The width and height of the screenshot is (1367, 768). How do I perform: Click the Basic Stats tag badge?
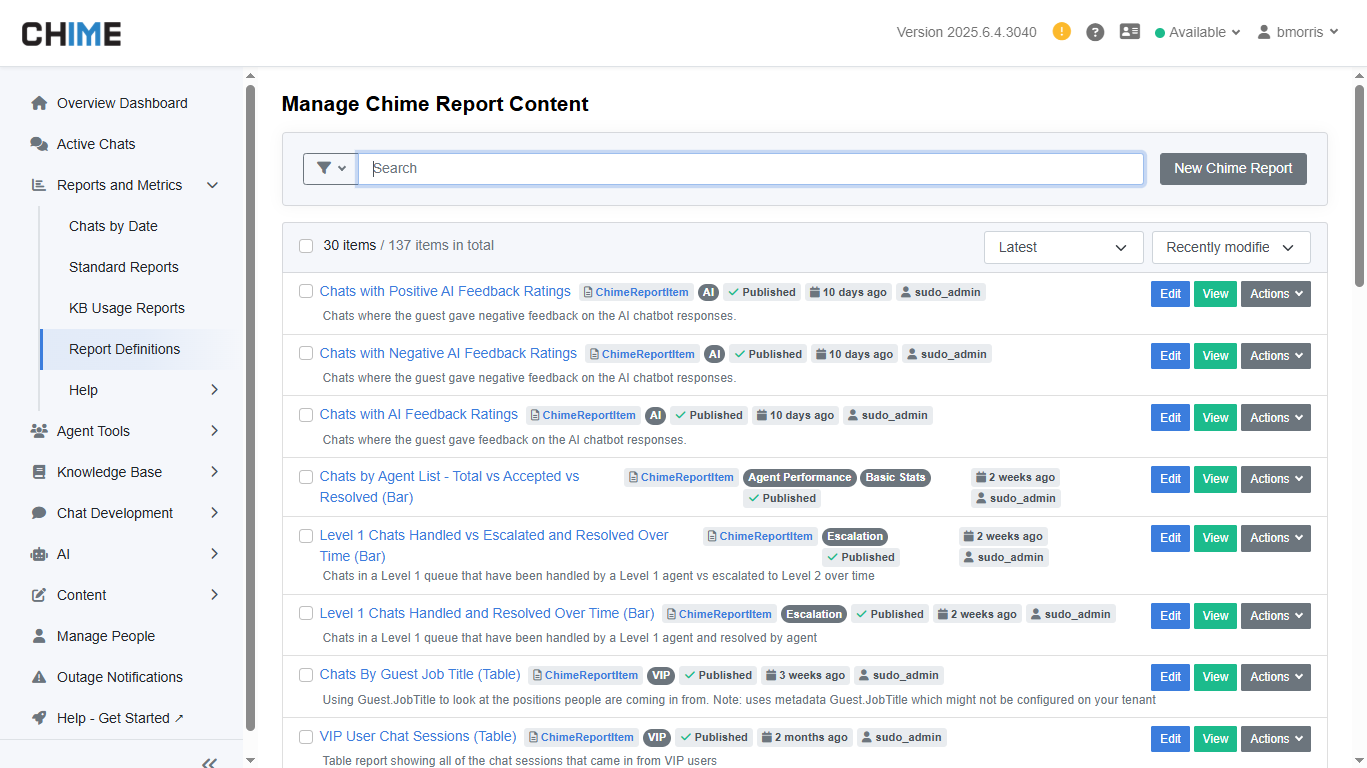895,477
